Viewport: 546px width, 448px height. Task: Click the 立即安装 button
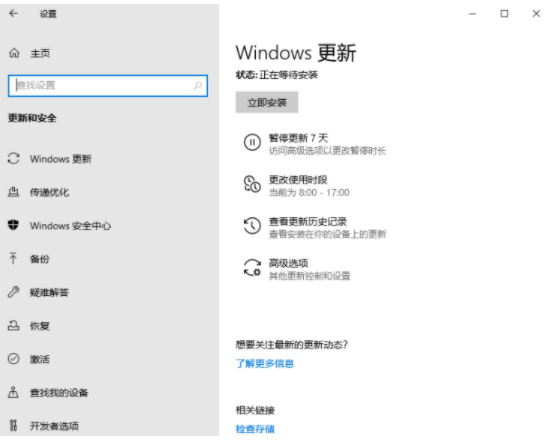(x=267, y=102)
